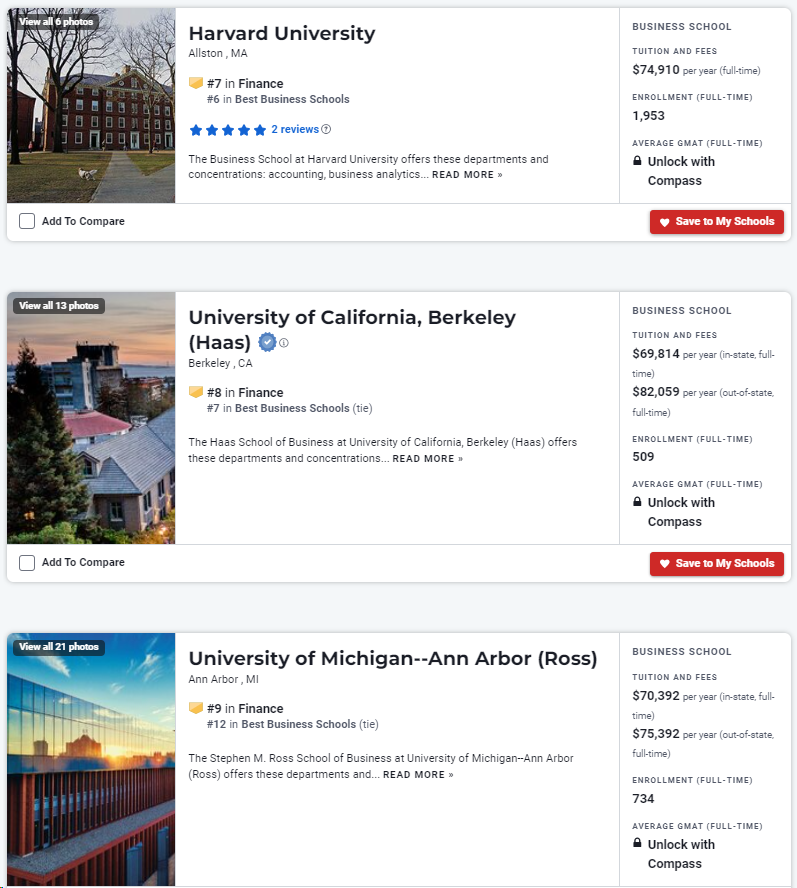This screenshot has width=797, height=888.
Task: Open University of Michigan--Ann Arbor (Ross) title link
Action: coord(393,659)
